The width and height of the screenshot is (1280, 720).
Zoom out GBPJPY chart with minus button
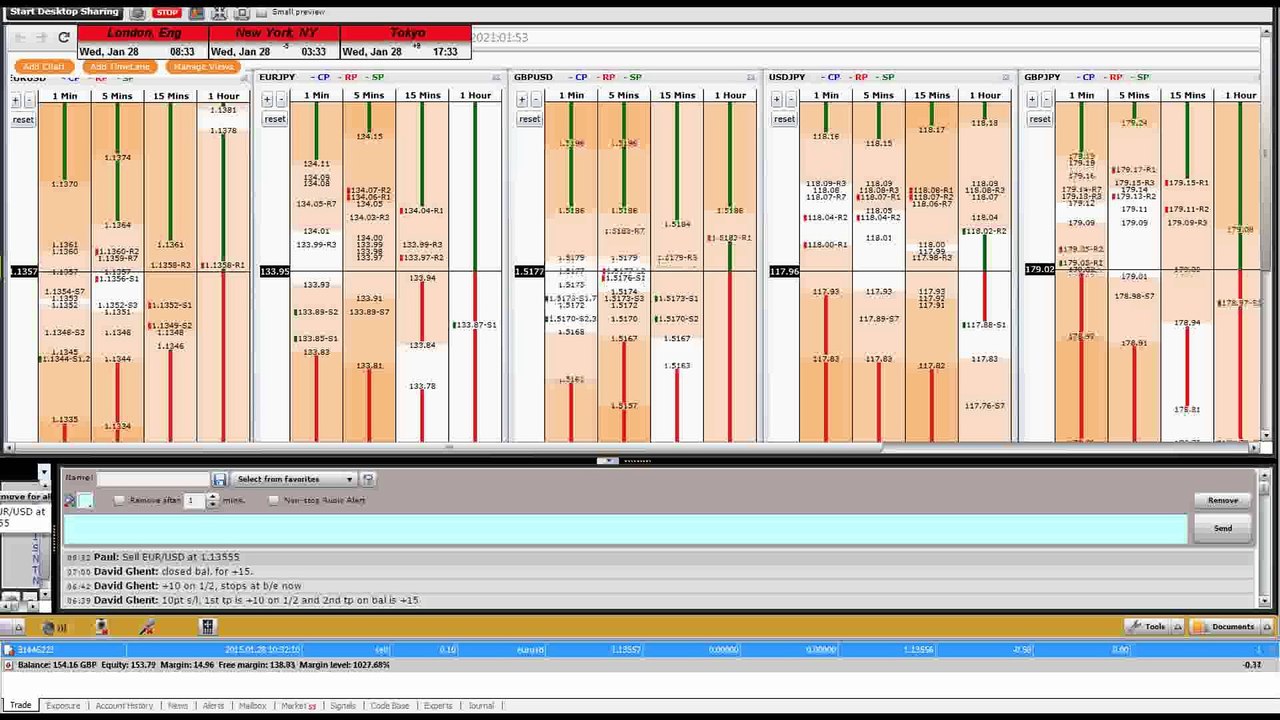(1047, 99)
